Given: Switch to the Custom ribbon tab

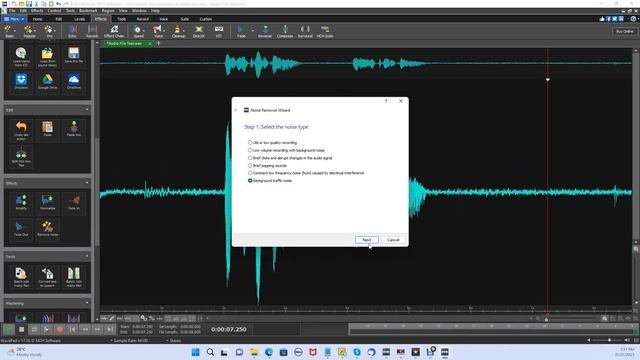Looking at the screenshot, I should pos(205,19).
